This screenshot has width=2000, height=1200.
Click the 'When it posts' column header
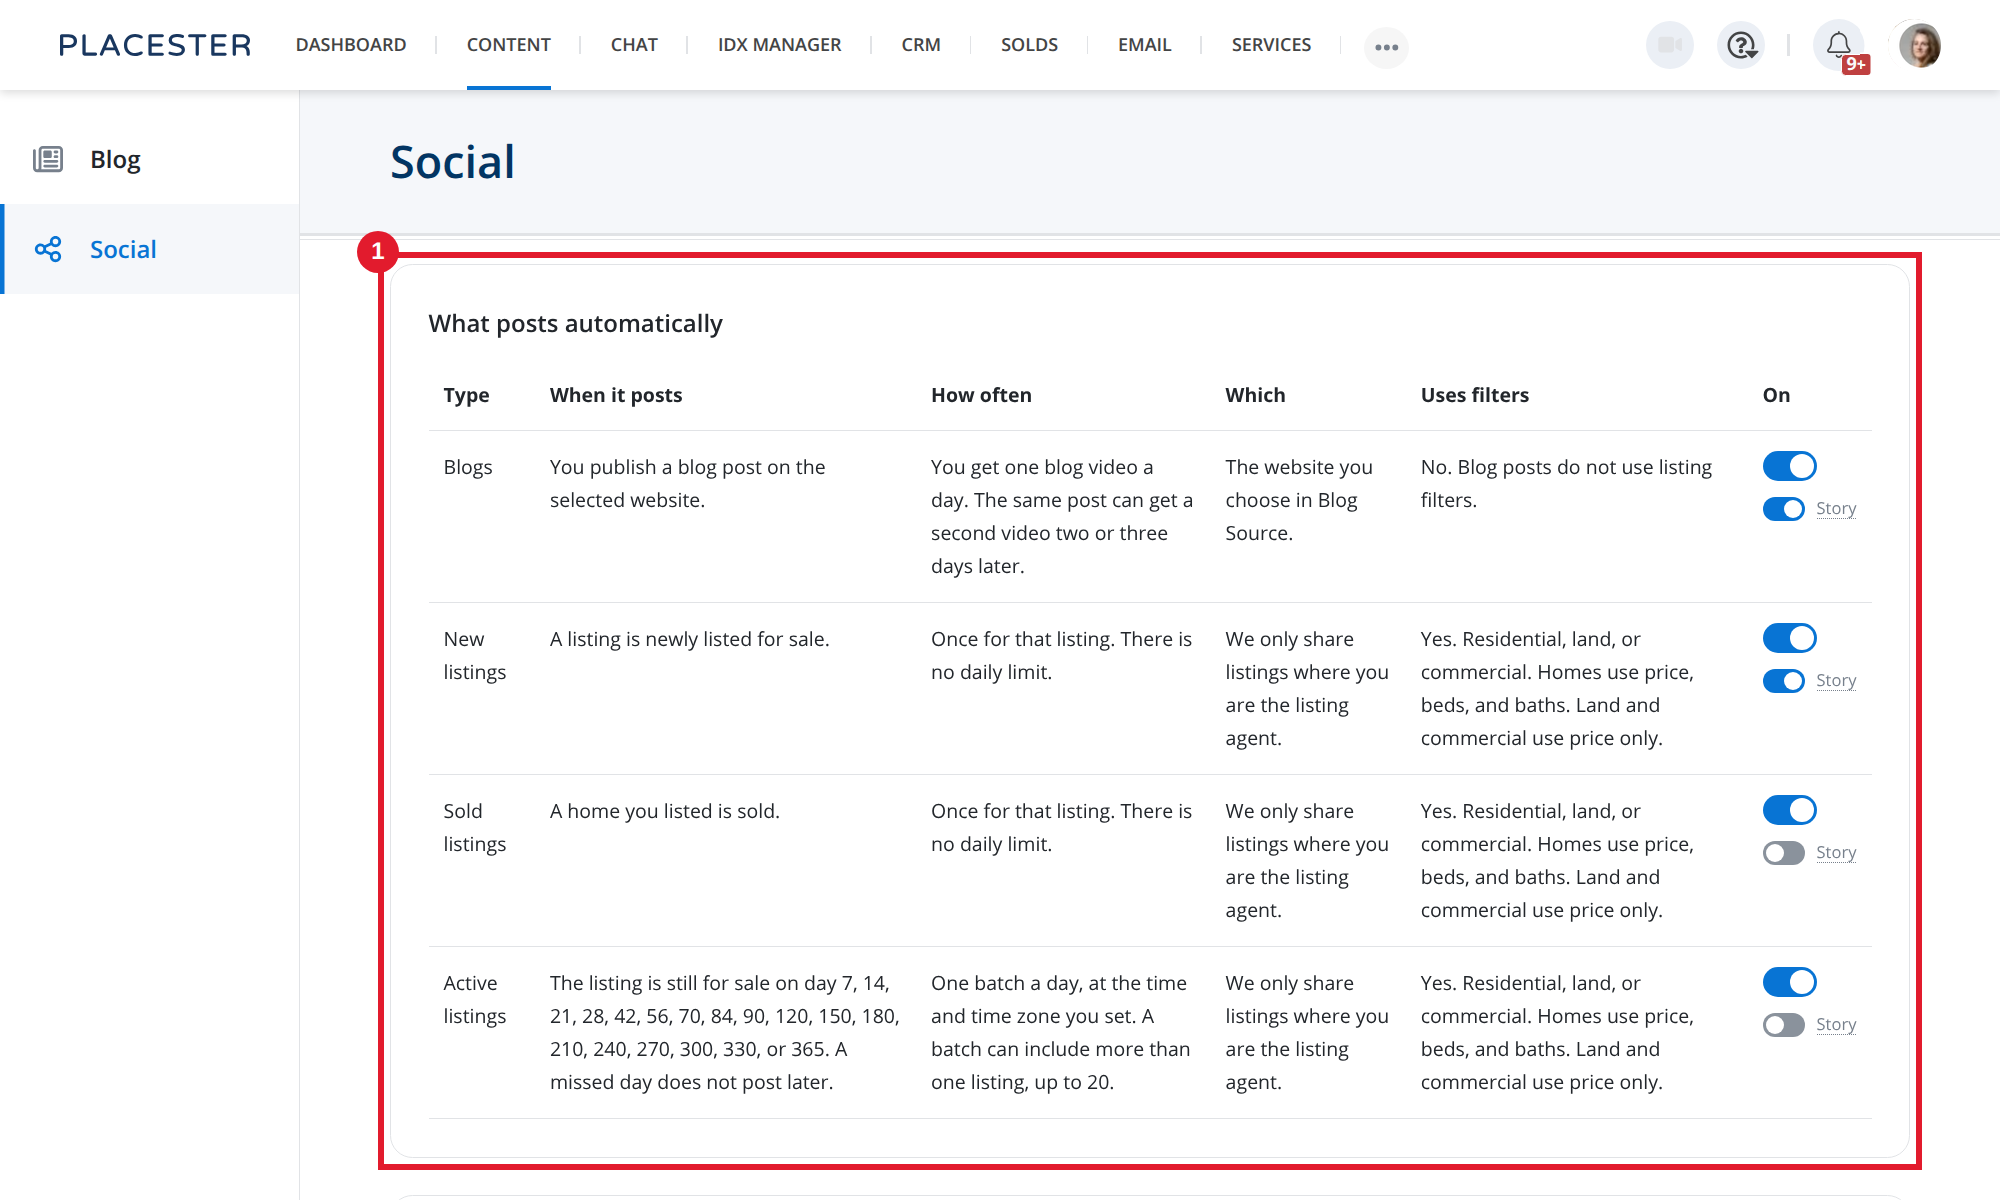616,395
